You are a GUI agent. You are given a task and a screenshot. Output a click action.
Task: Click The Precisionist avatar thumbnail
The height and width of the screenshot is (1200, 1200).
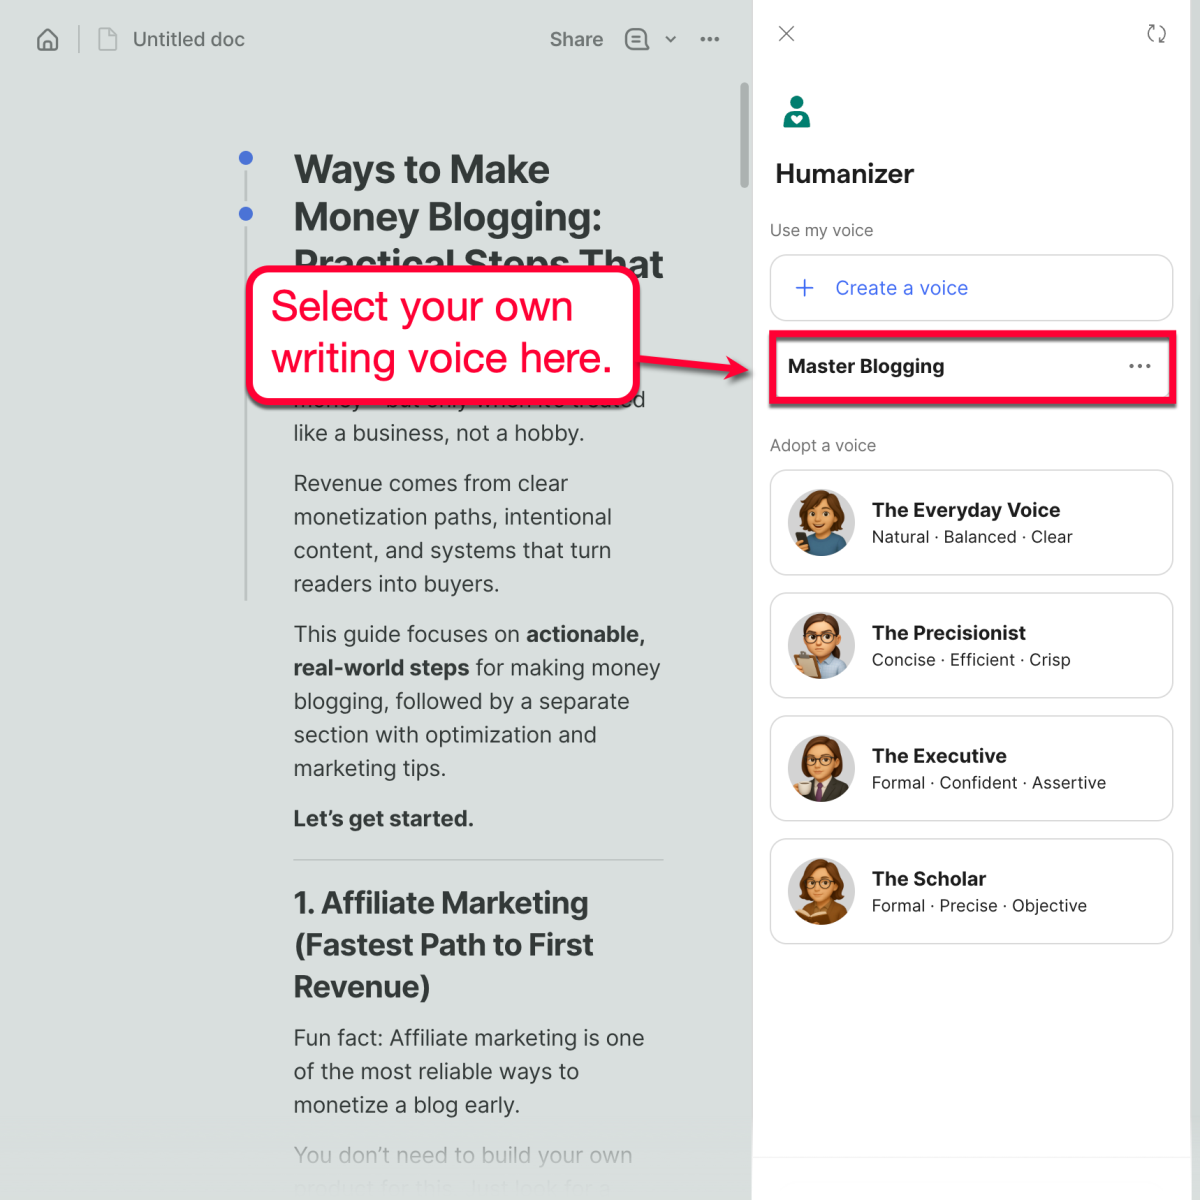click(x=821, y=645)
